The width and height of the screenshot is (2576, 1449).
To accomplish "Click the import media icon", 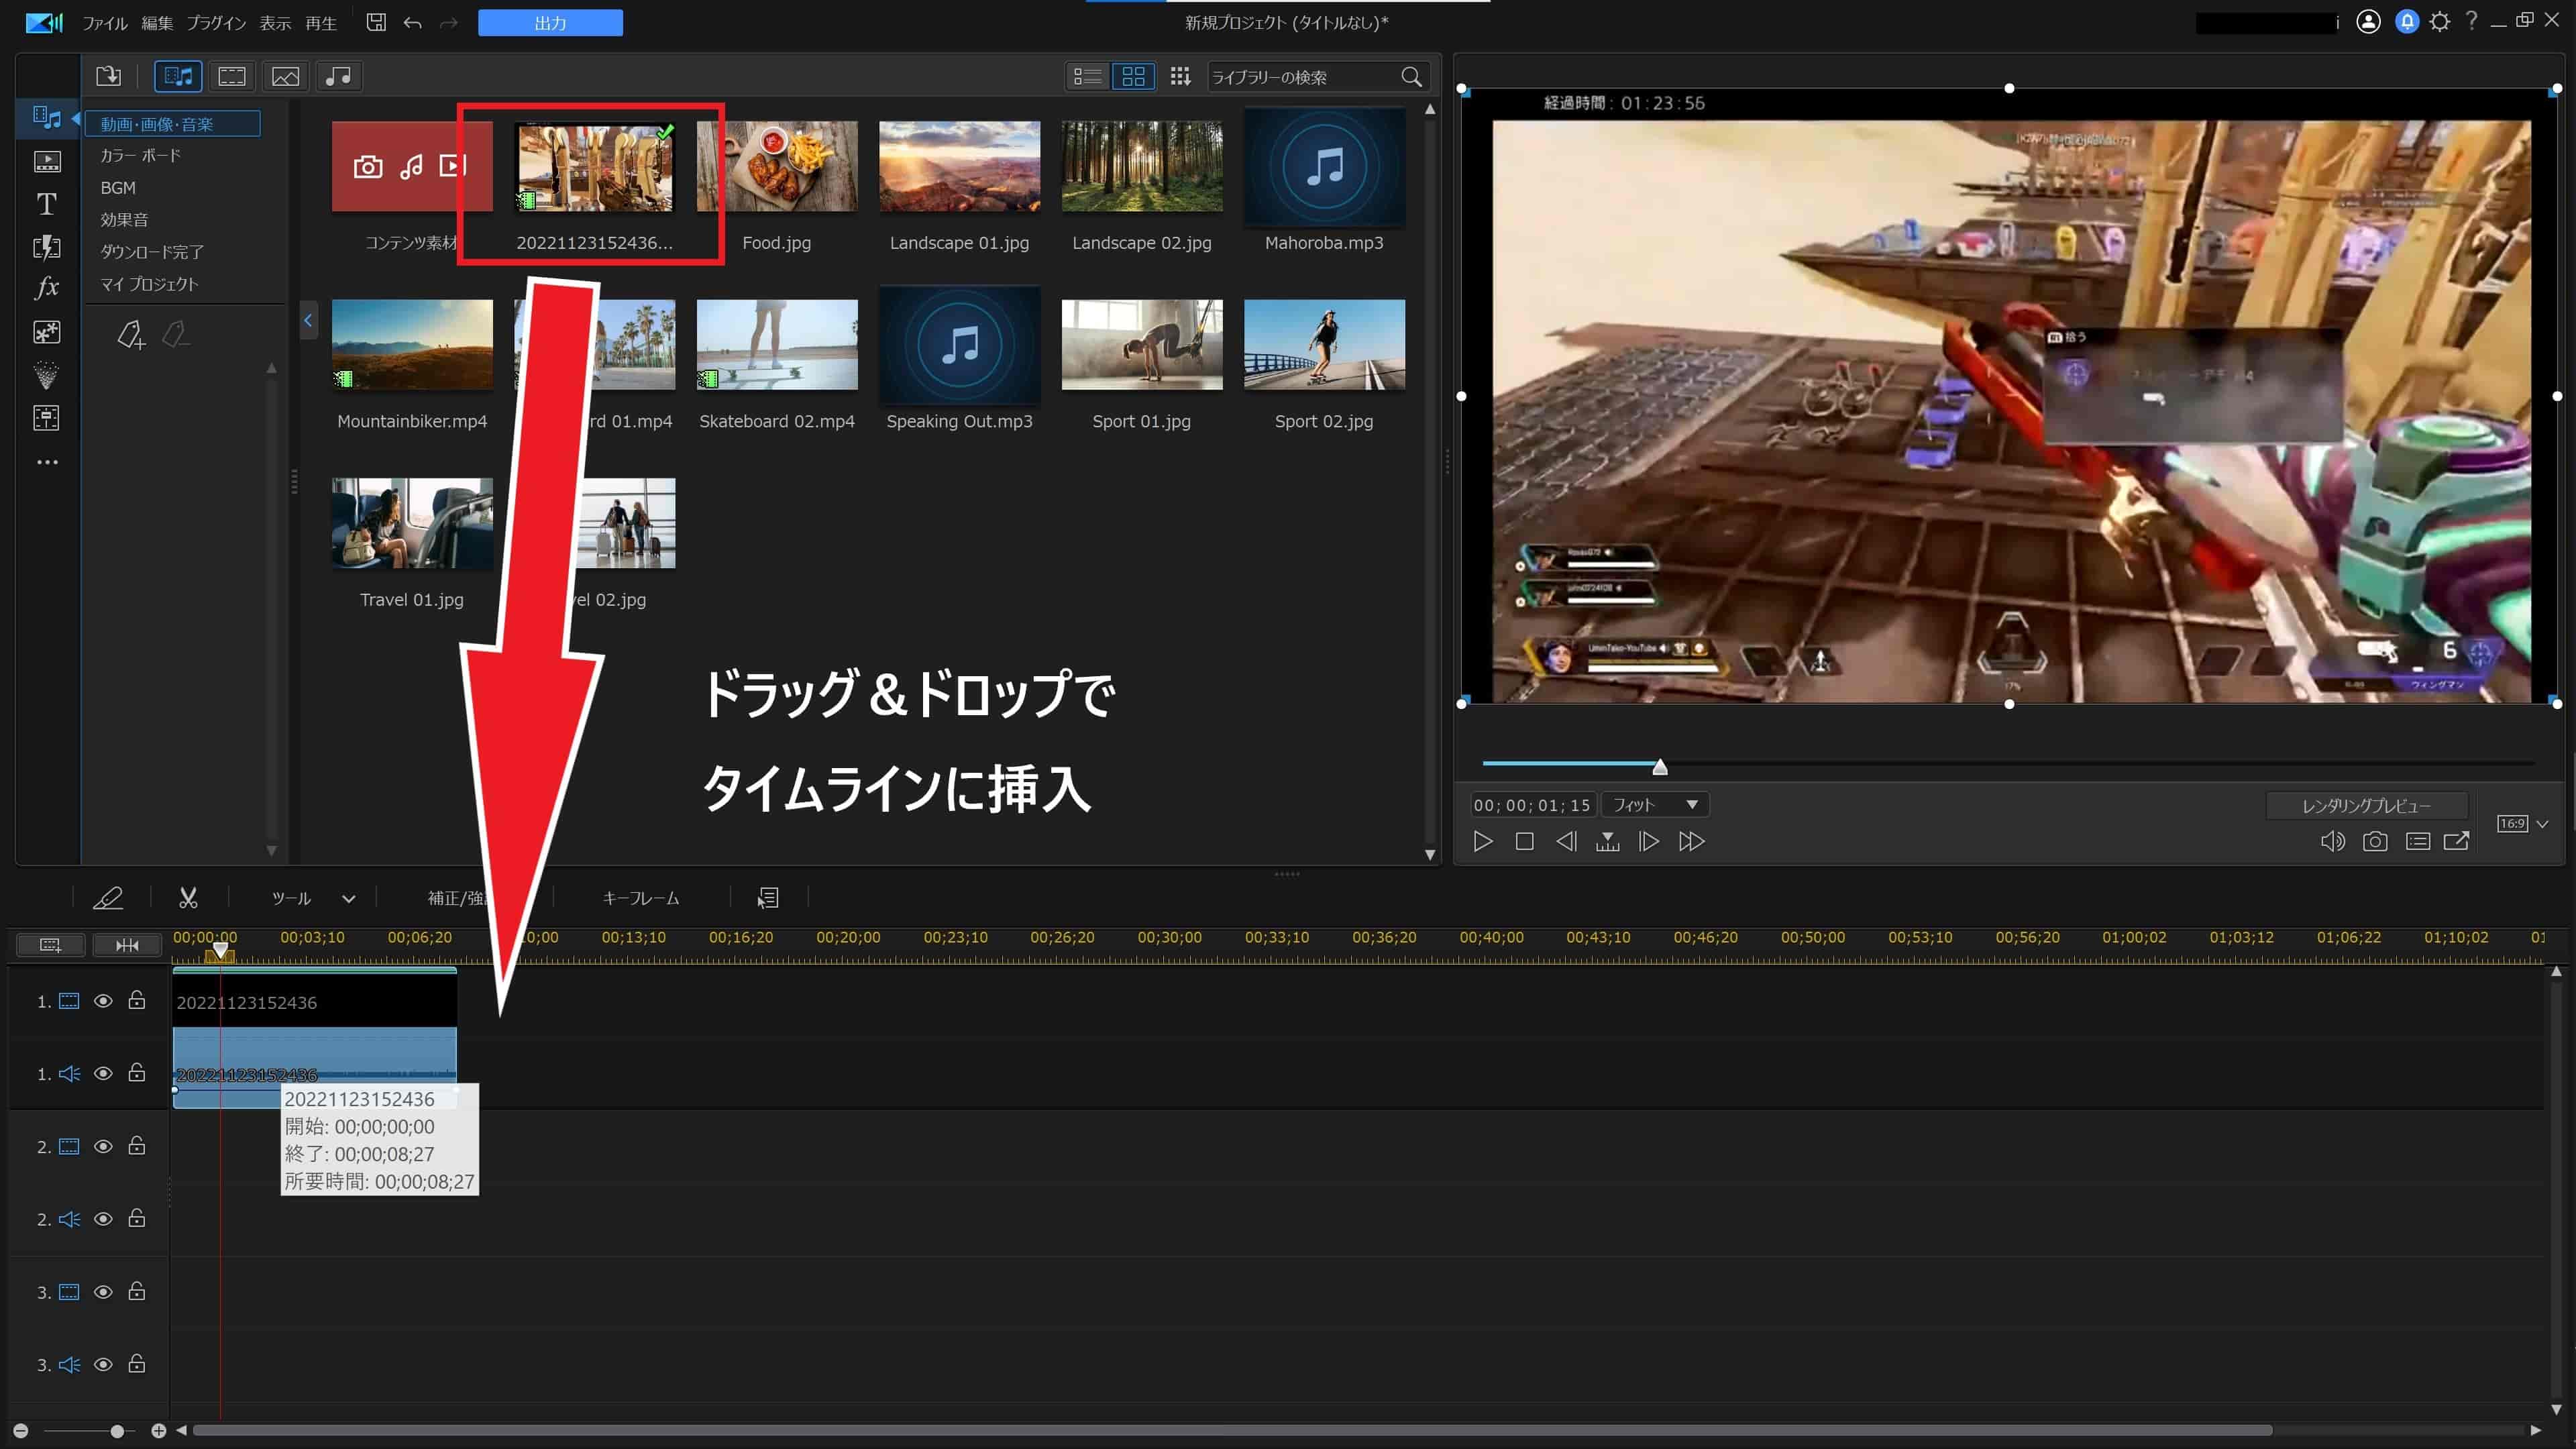I will coord(108,76).
